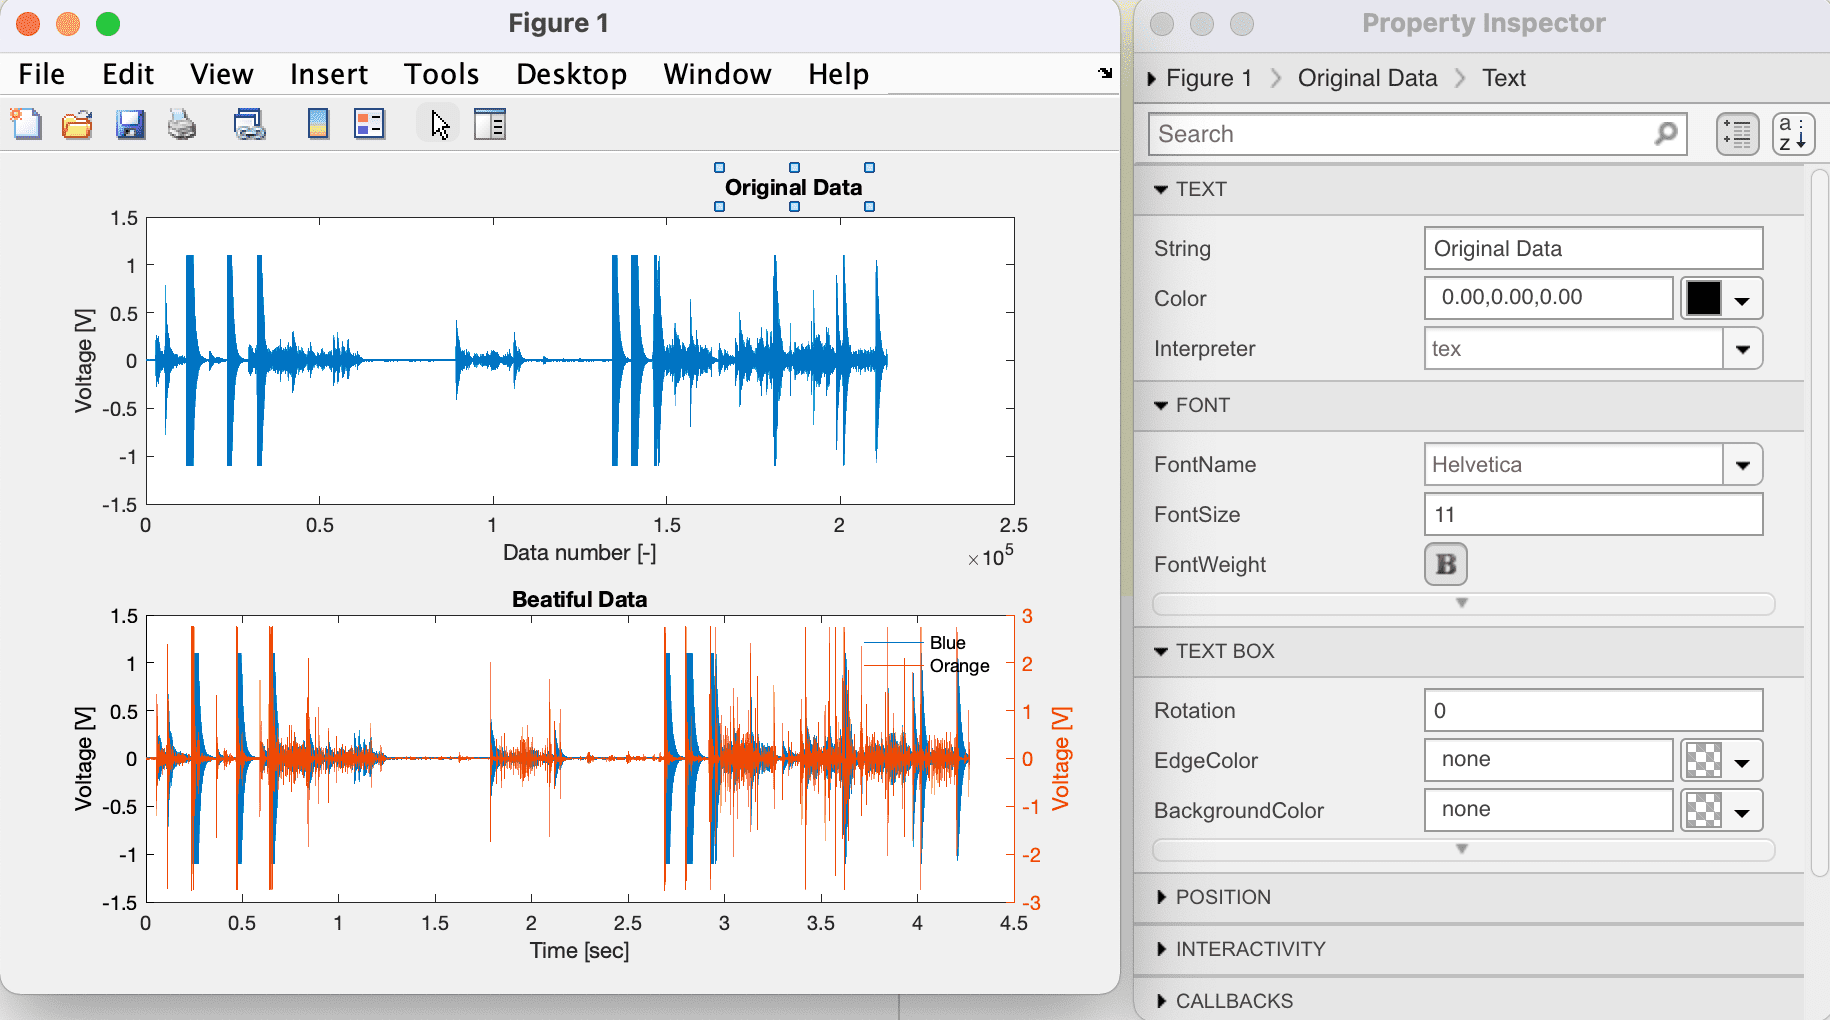This screenshot has width=1830, height=1020.
Task: Expand more TEXT BOX properties bar
Action: 1463,850
